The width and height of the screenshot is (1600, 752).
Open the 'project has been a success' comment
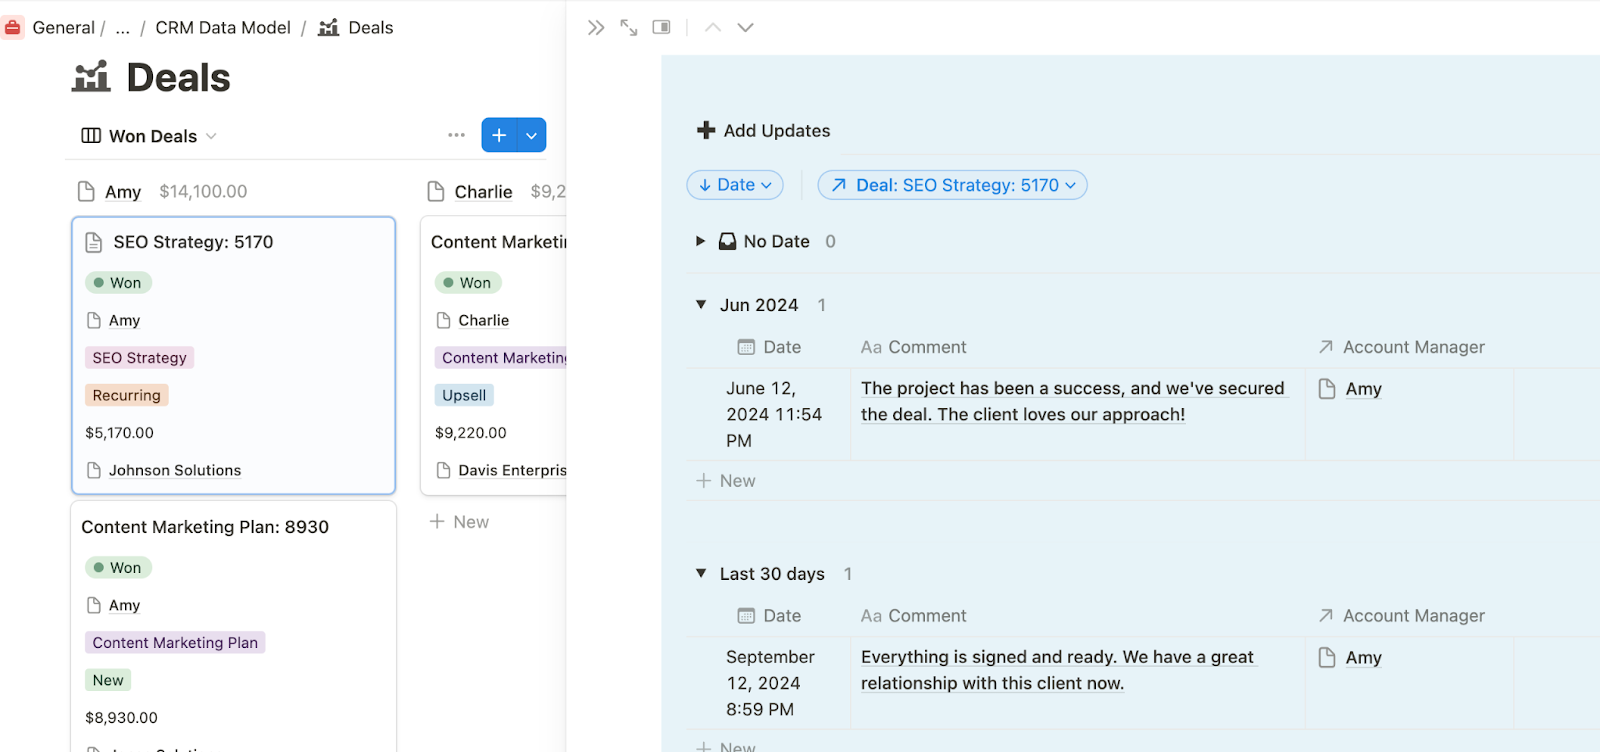(1073, 401)
